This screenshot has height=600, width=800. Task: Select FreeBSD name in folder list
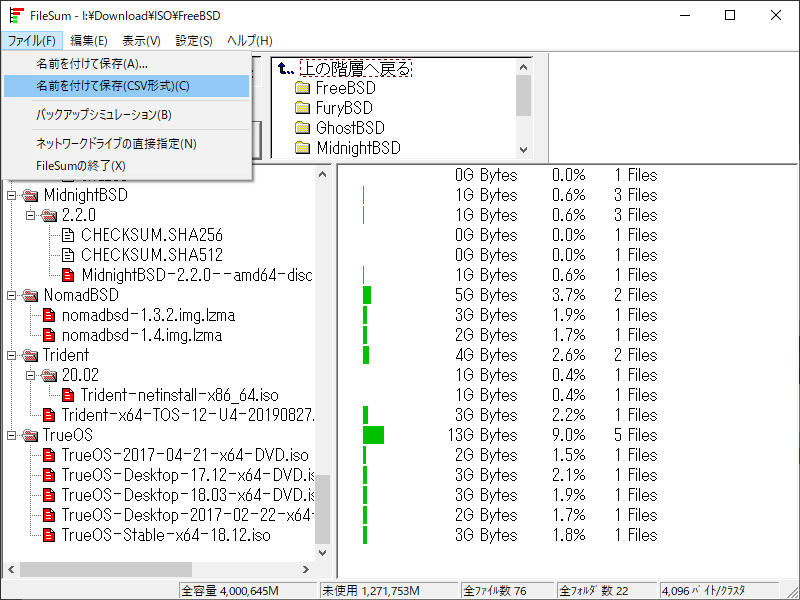(x=345, y=88)
